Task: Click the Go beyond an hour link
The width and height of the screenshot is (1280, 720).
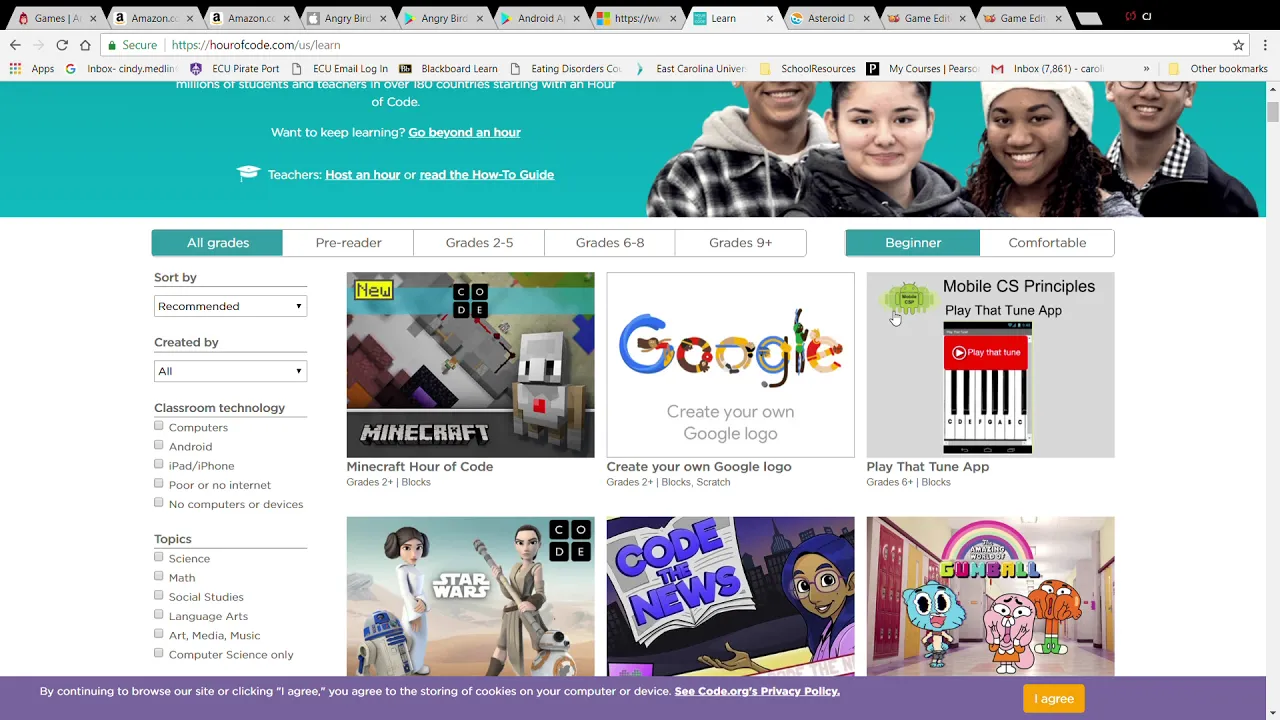Action: coord(464,132)
